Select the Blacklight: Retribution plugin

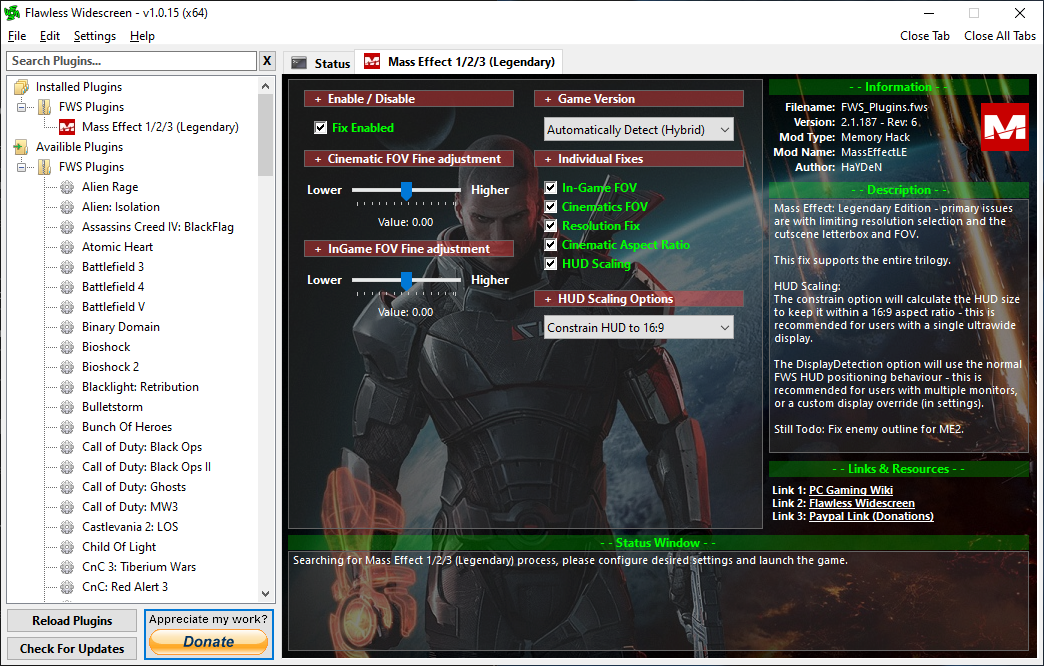[140, 387]
